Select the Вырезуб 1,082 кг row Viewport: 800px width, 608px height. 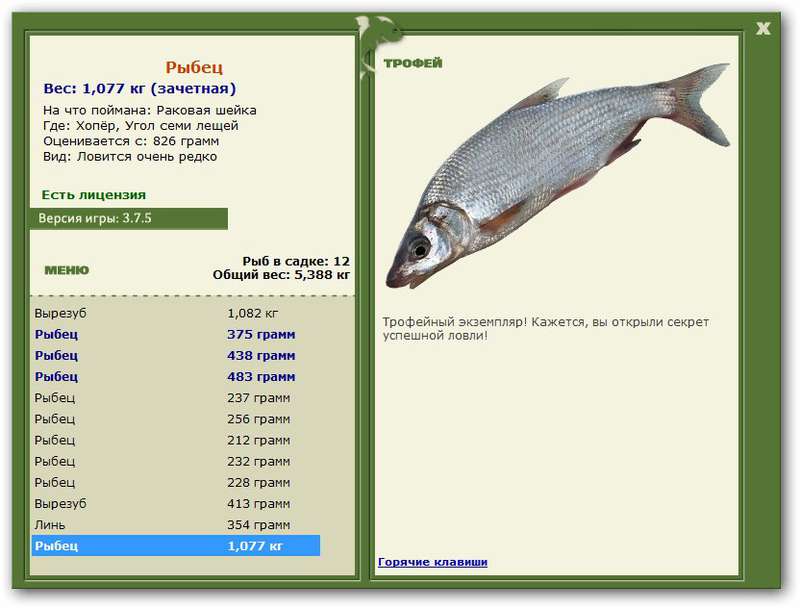pos(176,313)
